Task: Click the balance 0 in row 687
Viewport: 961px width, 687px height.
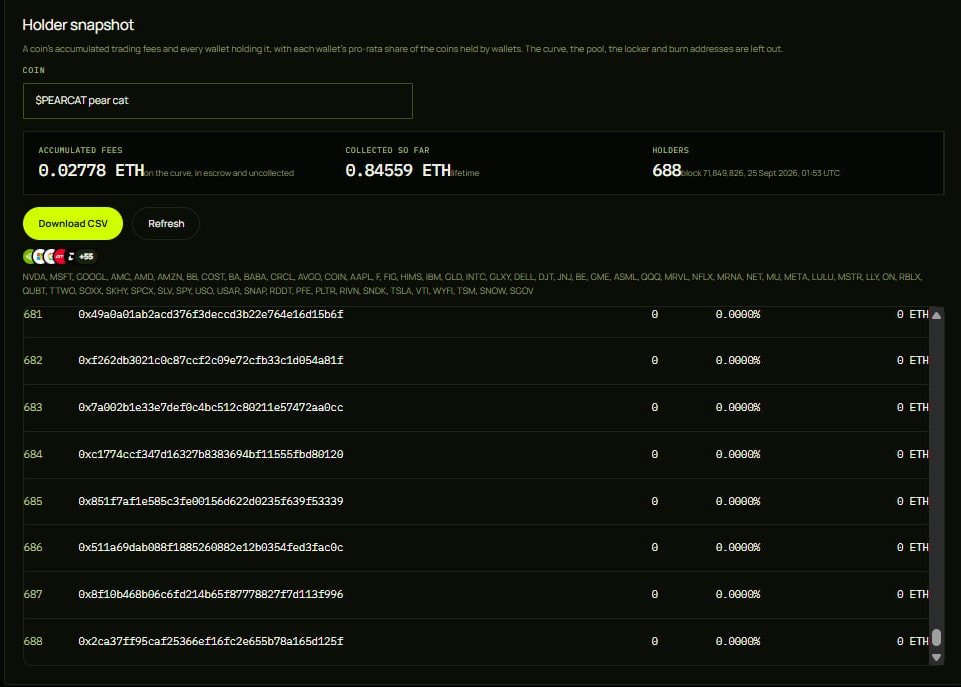Action: (x=655, y=594)
